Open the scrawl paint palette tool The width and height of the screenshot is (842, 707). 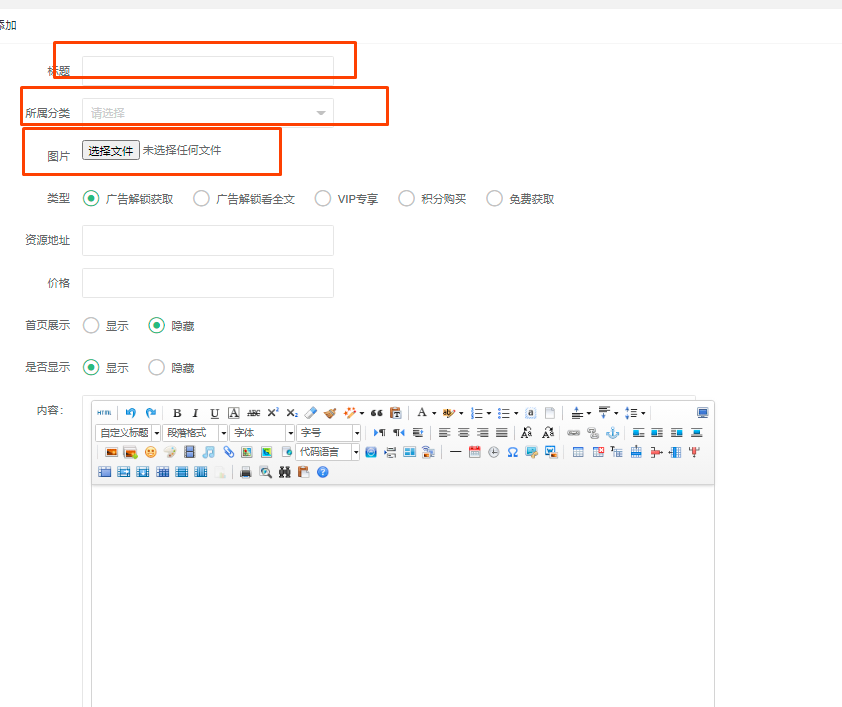click(x=170, y=452)
